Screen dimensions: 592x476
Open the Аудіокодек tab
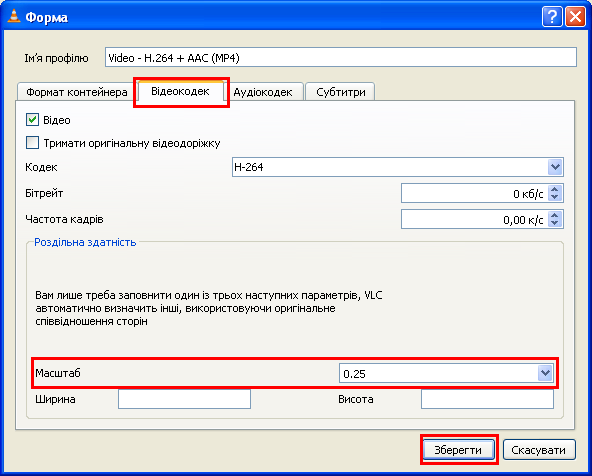pos(263,92)
